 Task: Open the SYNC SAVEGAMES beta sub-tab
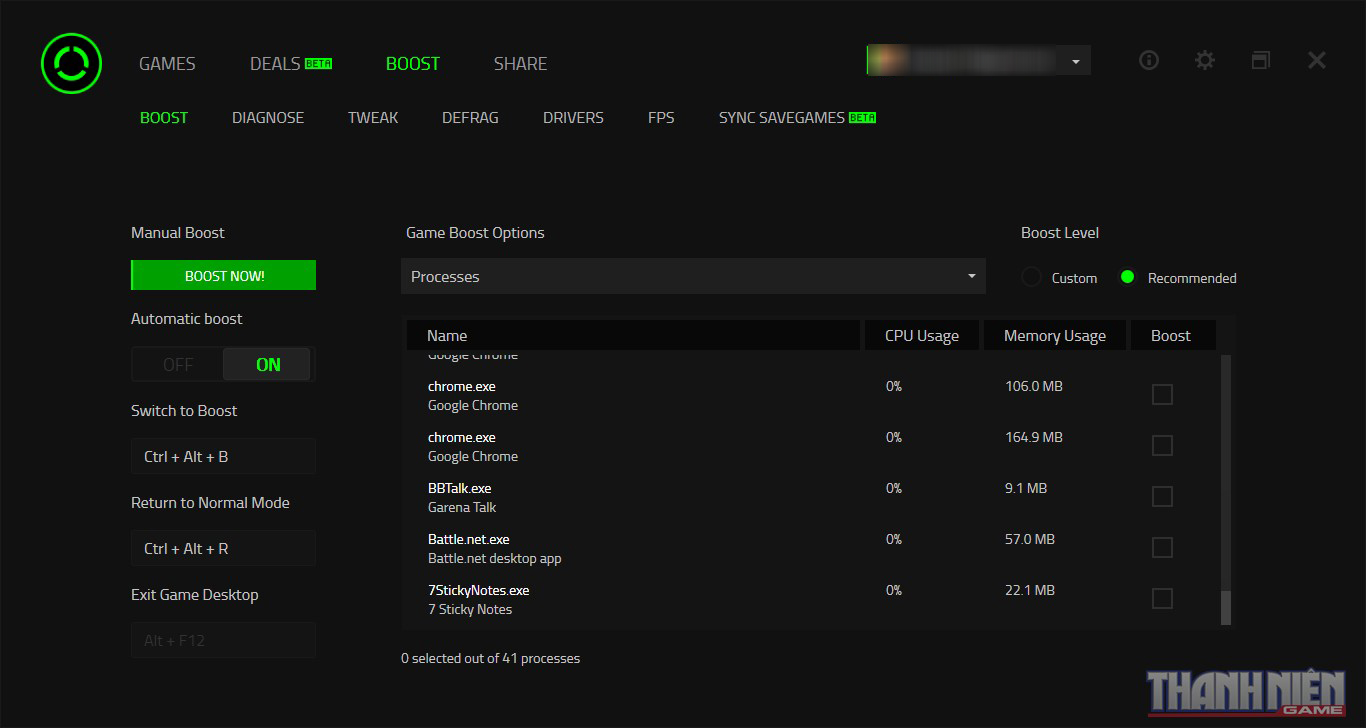tap(797, 117)
